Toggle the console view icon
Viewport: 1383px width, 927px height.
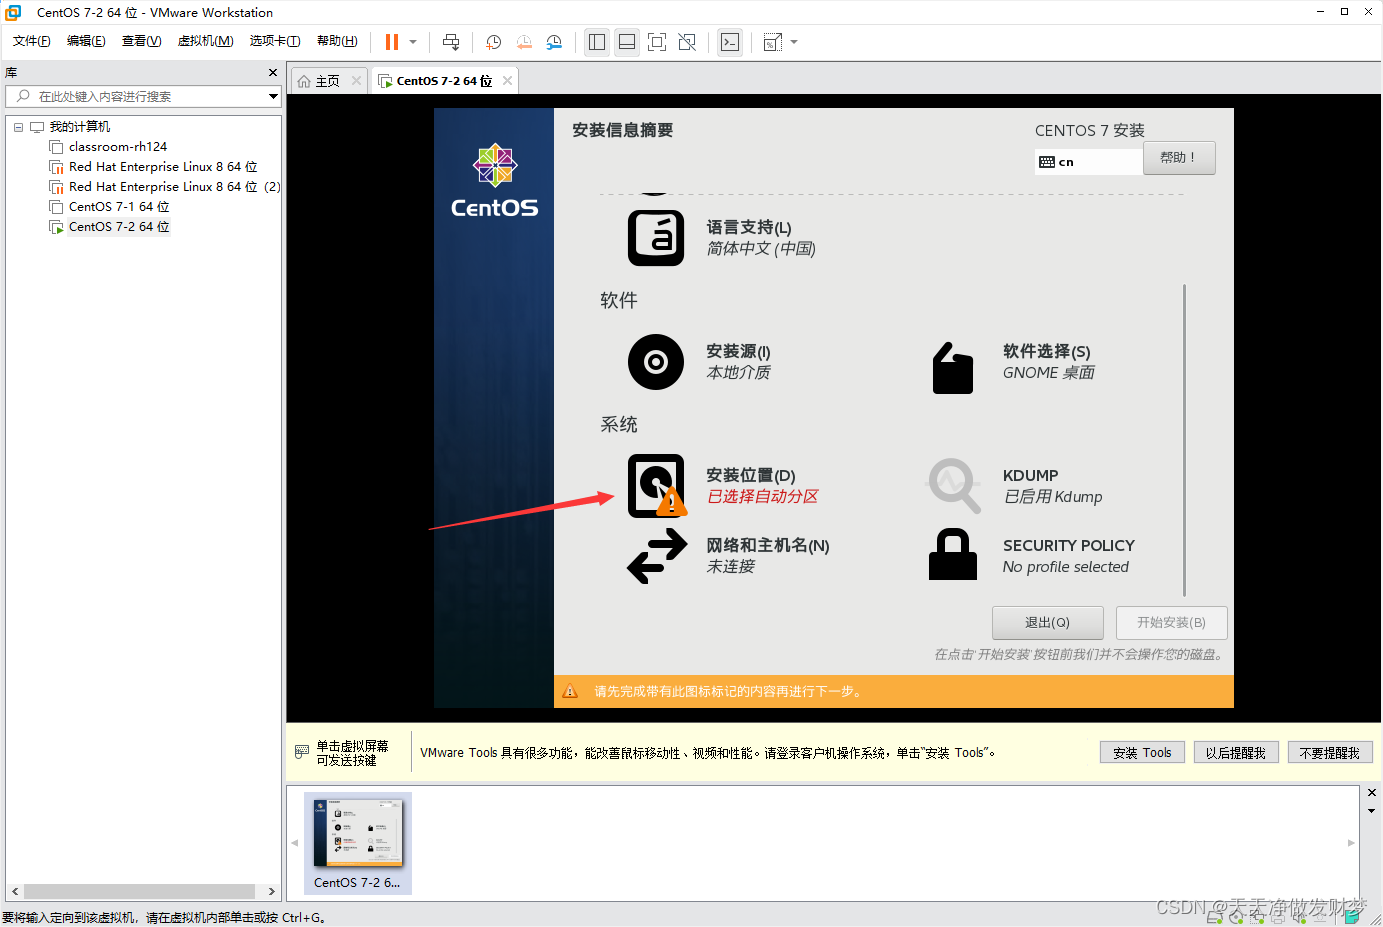pos(730,42)
